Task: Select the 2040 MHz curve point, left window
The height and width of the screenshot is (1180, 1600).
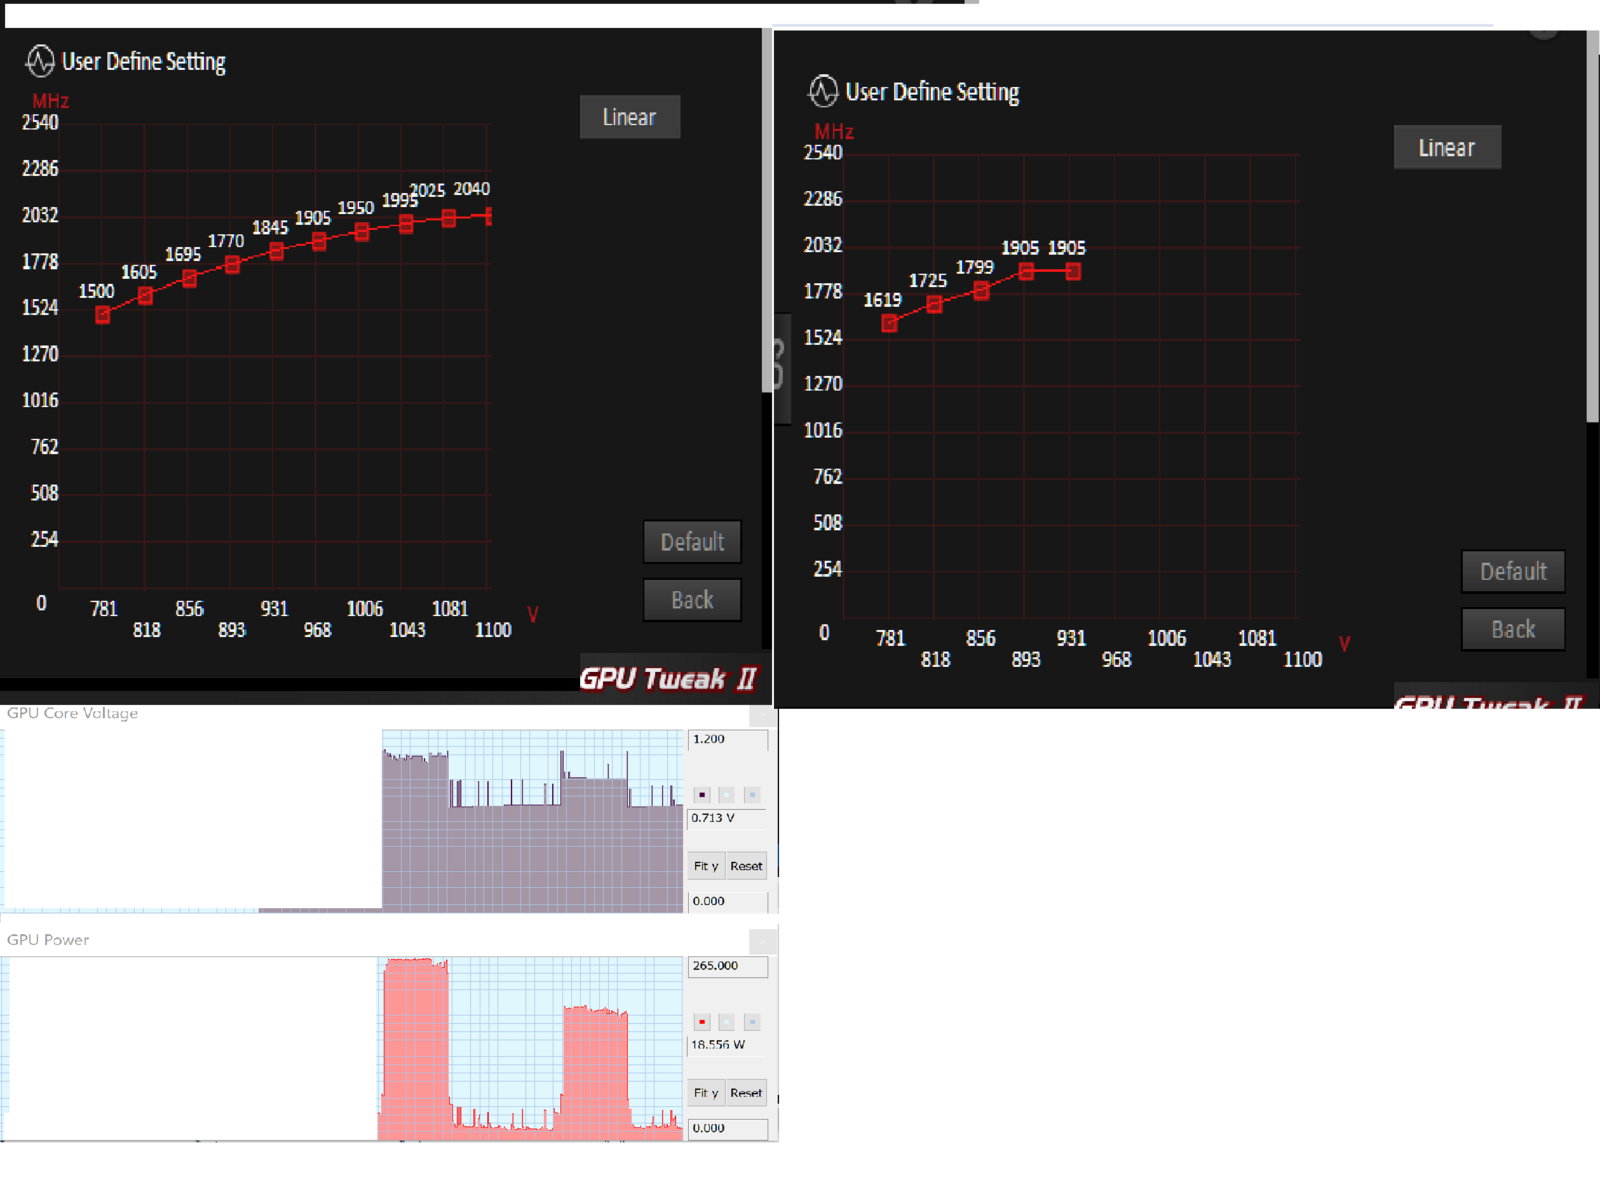Action: click(x=488, y=216)
